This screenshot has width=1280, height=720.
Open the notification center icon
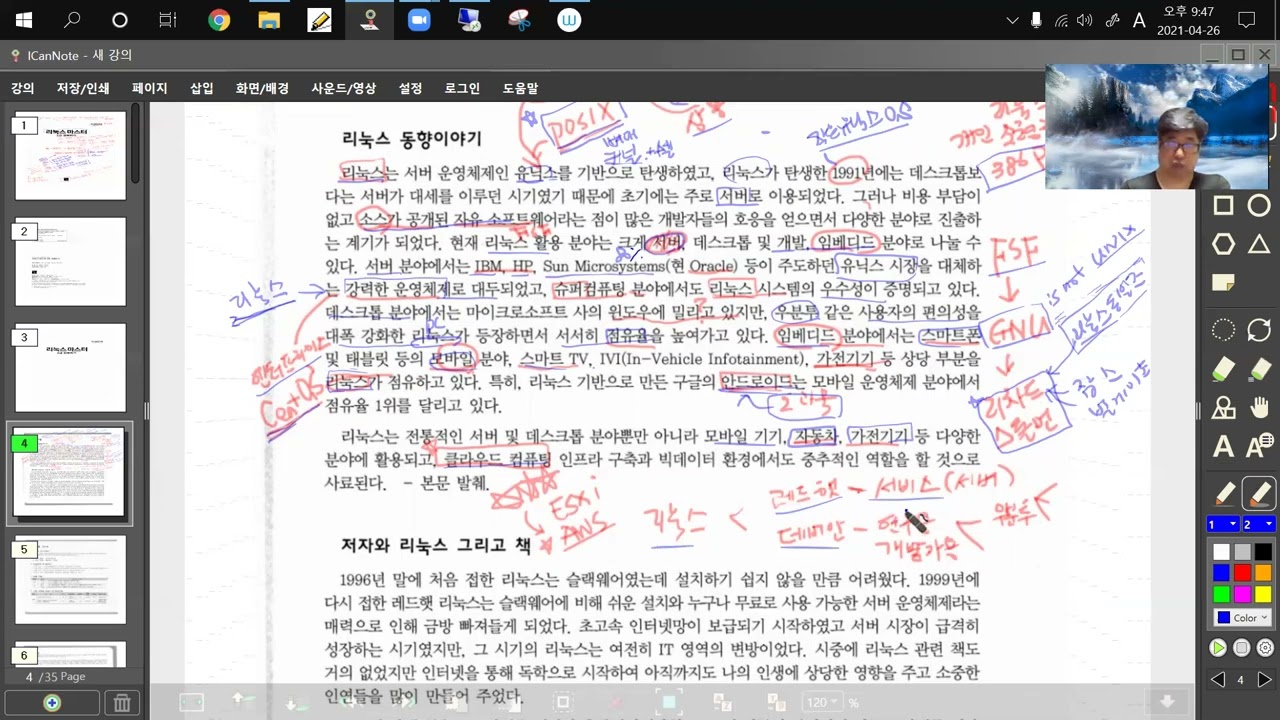1246,20
